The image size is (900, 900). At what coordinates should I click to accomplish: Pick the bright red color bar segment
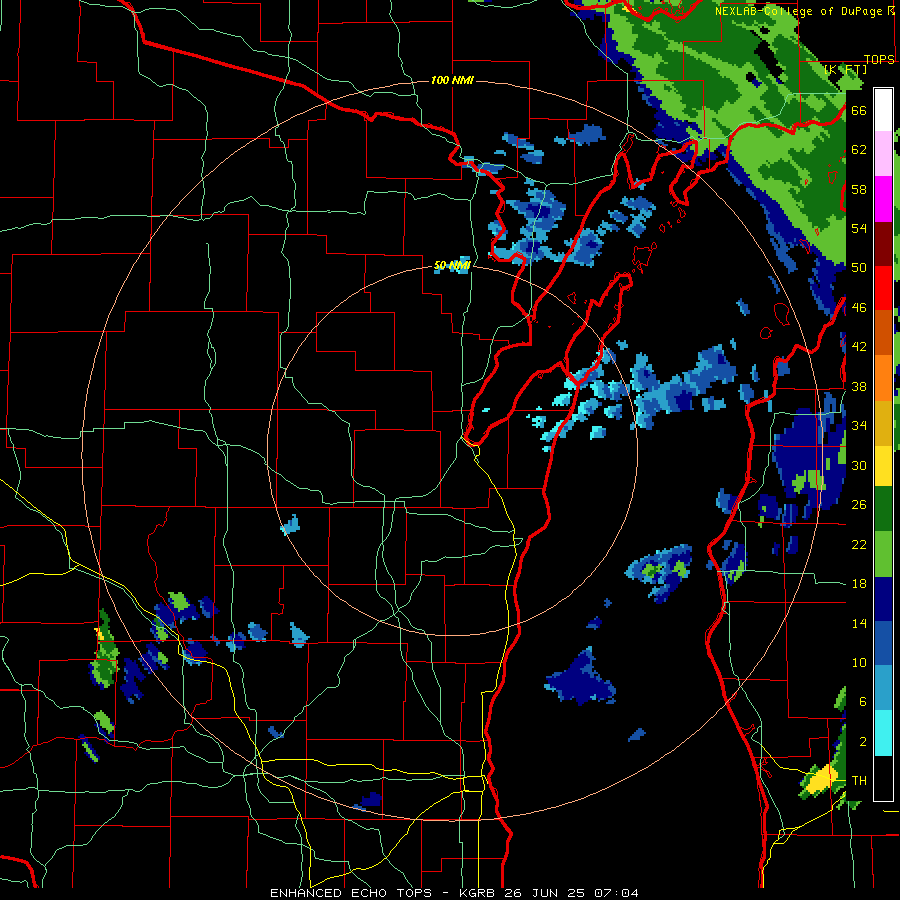[883, 288]
